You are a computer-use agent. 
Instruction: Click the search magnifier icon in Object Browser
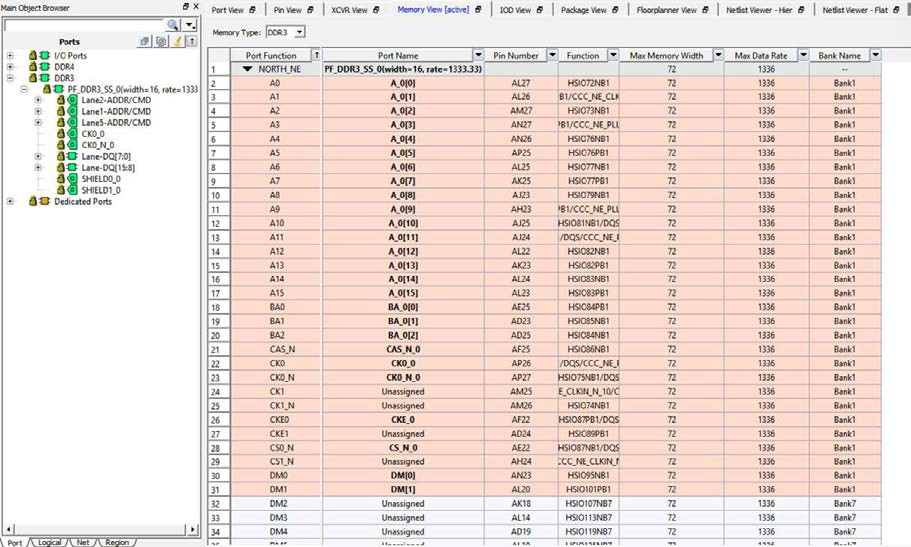(x=172, y=25)
